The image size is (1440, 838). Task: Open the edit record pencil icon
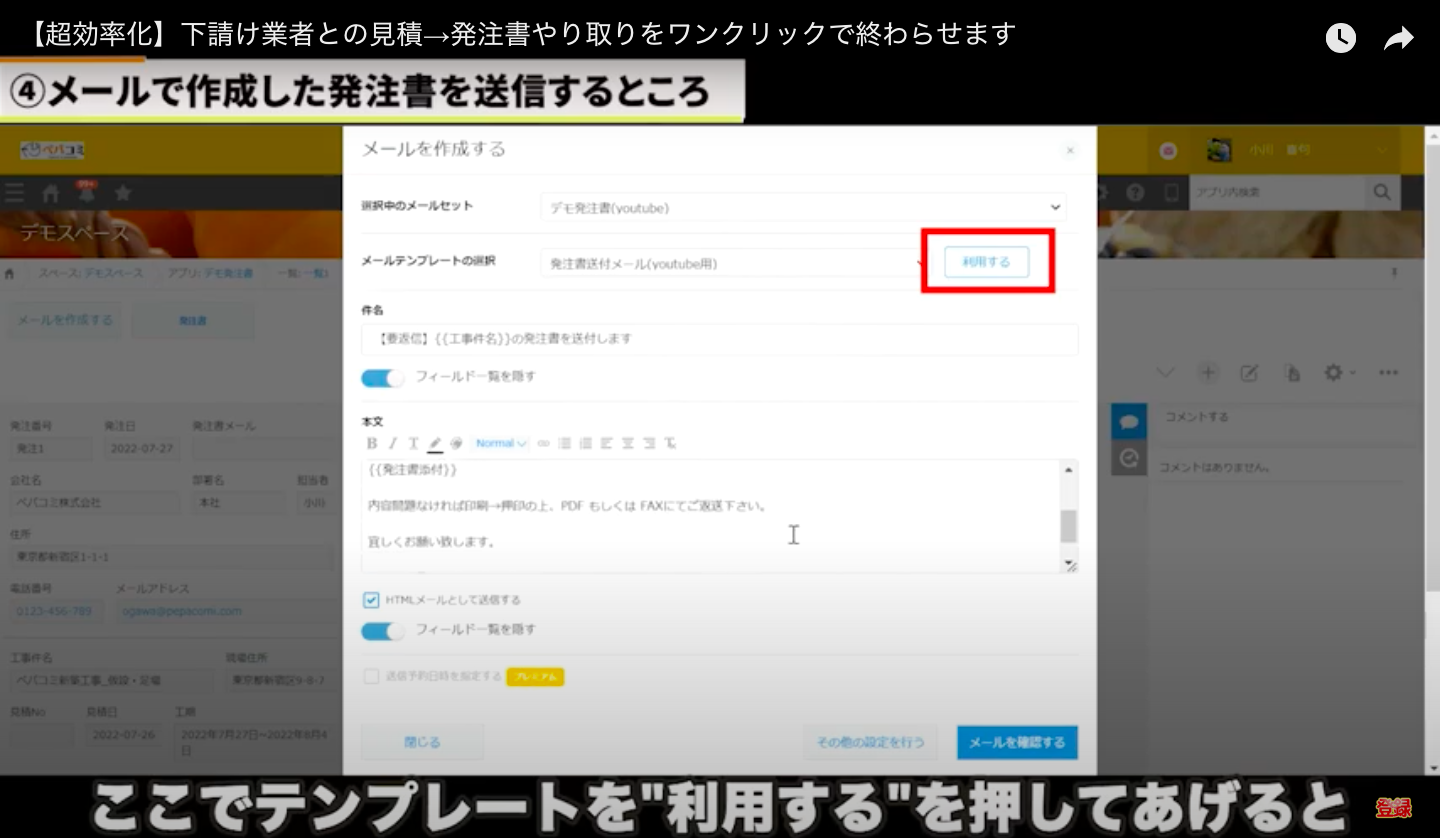1248,372
